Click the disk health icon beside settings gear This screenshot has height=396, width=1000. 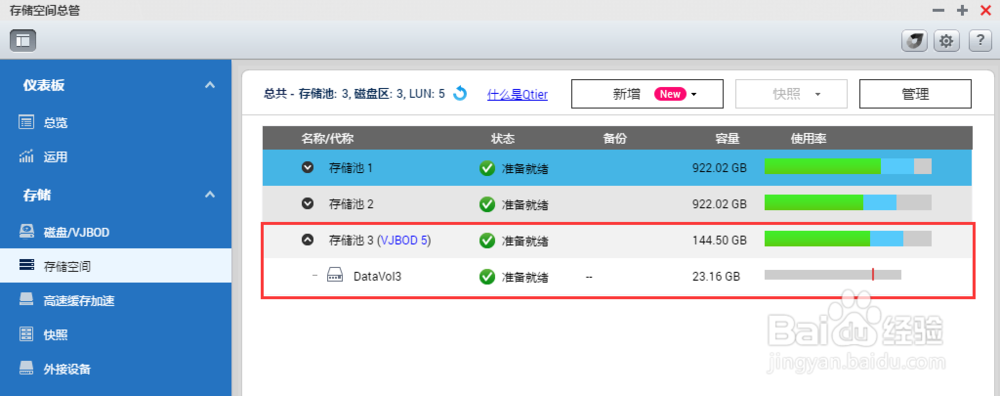(x=914, y=41)
